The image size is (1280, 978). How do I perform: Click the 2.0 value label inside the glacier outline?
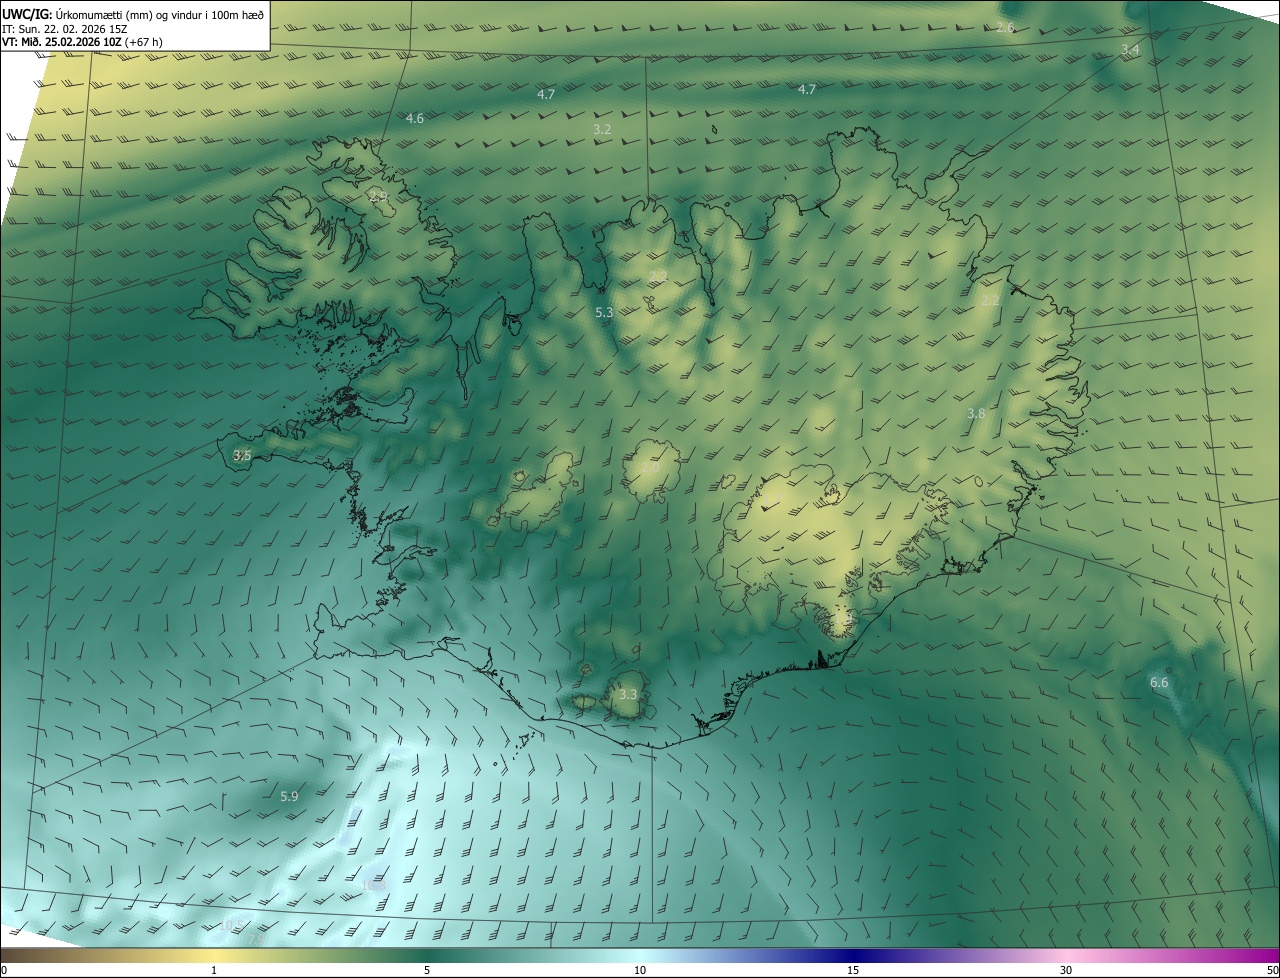click(650, 467)
